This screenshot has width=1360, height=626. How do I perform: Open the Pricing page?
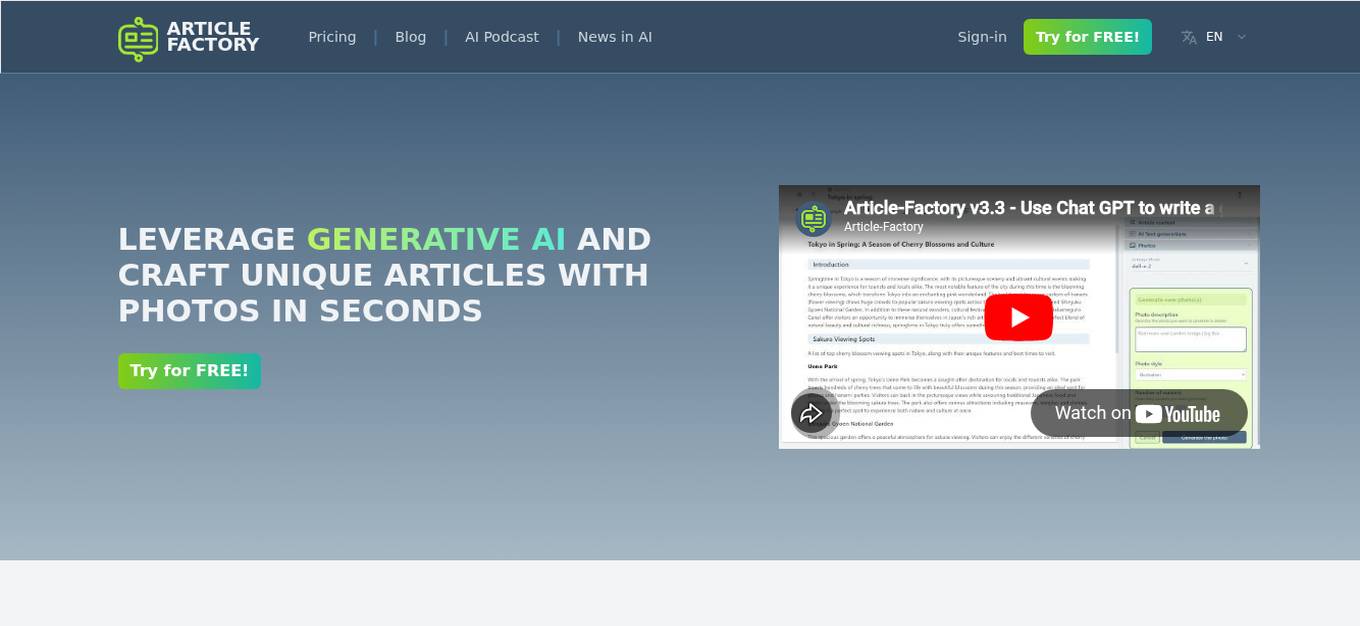332,36
